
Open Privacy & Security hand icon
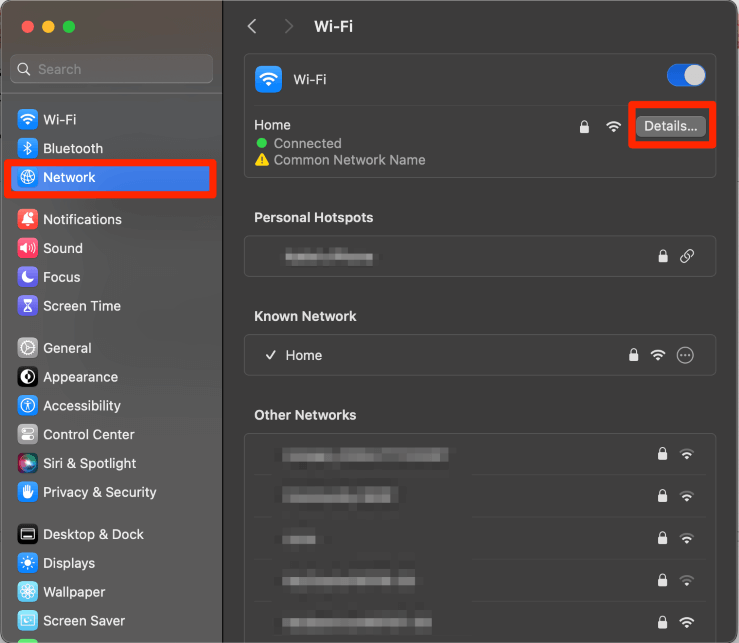[x=27, y=492]
